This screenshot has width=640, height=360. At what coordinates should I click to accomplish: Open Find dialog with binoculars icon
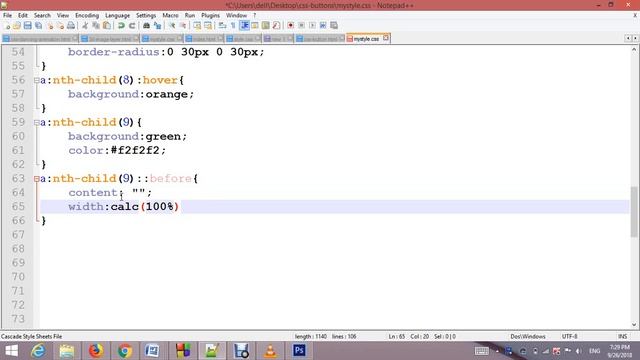pyautogui.click(x=146, y=25)
